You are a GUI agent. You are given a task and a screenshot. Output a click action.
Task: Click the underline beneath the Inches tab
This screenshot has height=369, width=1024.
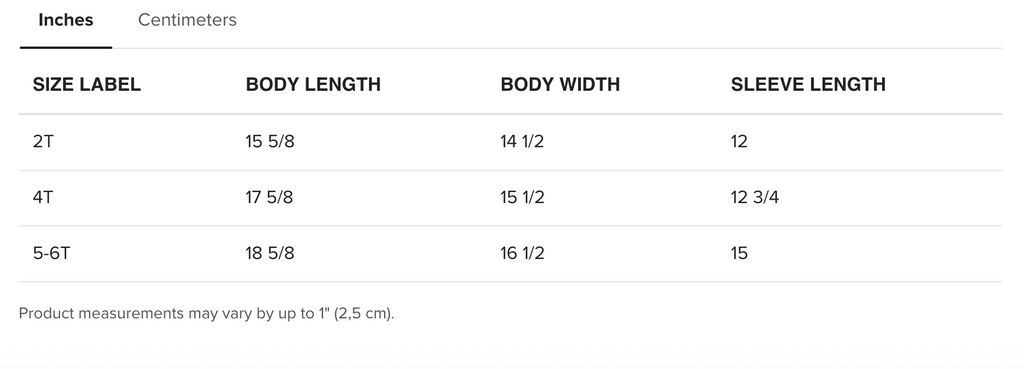(66, 47)
